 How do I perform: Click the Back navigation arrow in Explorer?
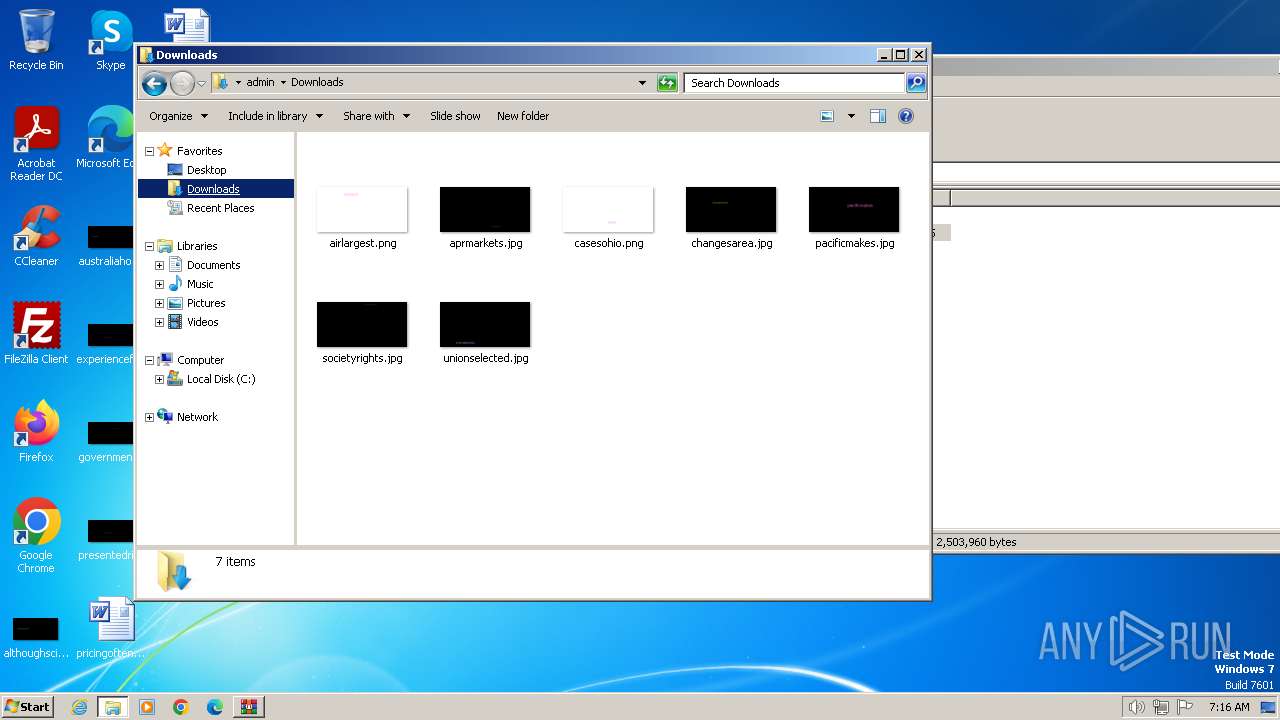click(154, 83)
